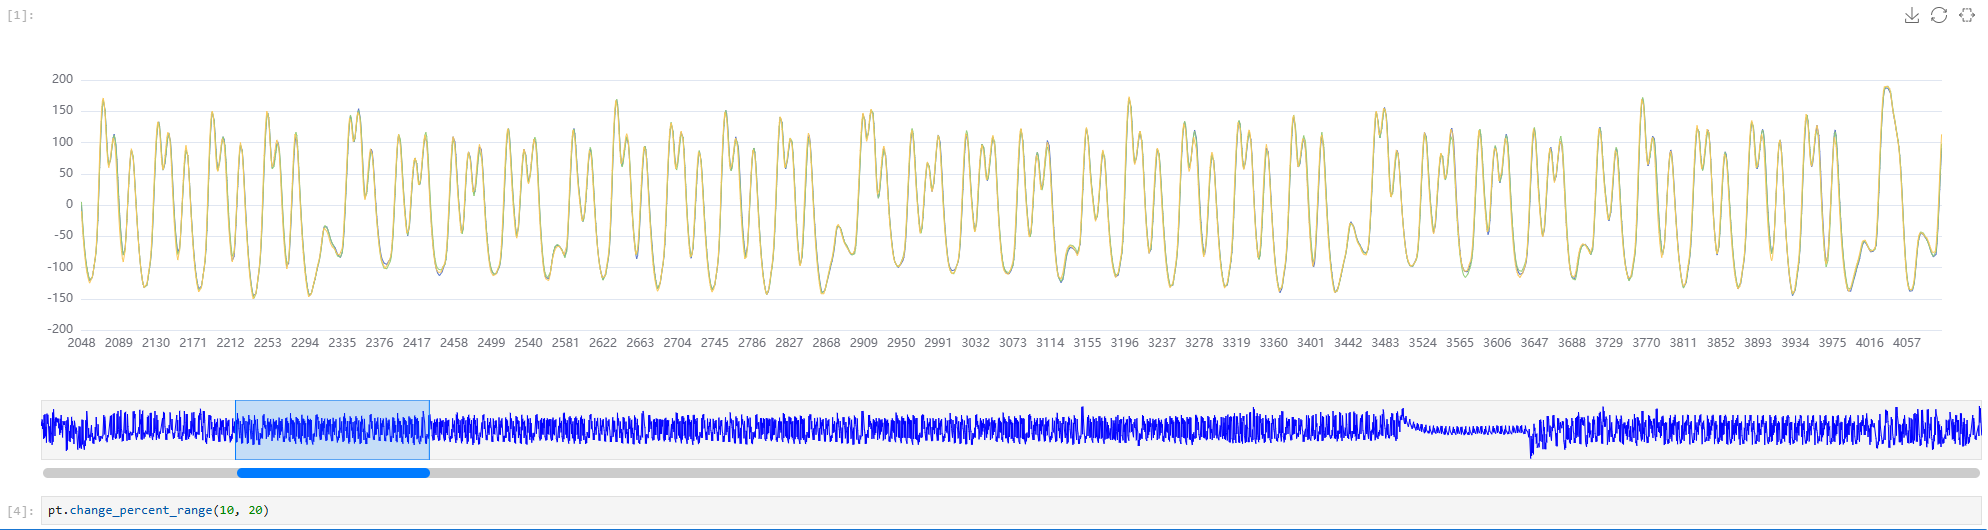Select the cell prompt labeled [1]
This screenshot has width=1988, height=530.
pyautogui.click(x=20, y=16)
